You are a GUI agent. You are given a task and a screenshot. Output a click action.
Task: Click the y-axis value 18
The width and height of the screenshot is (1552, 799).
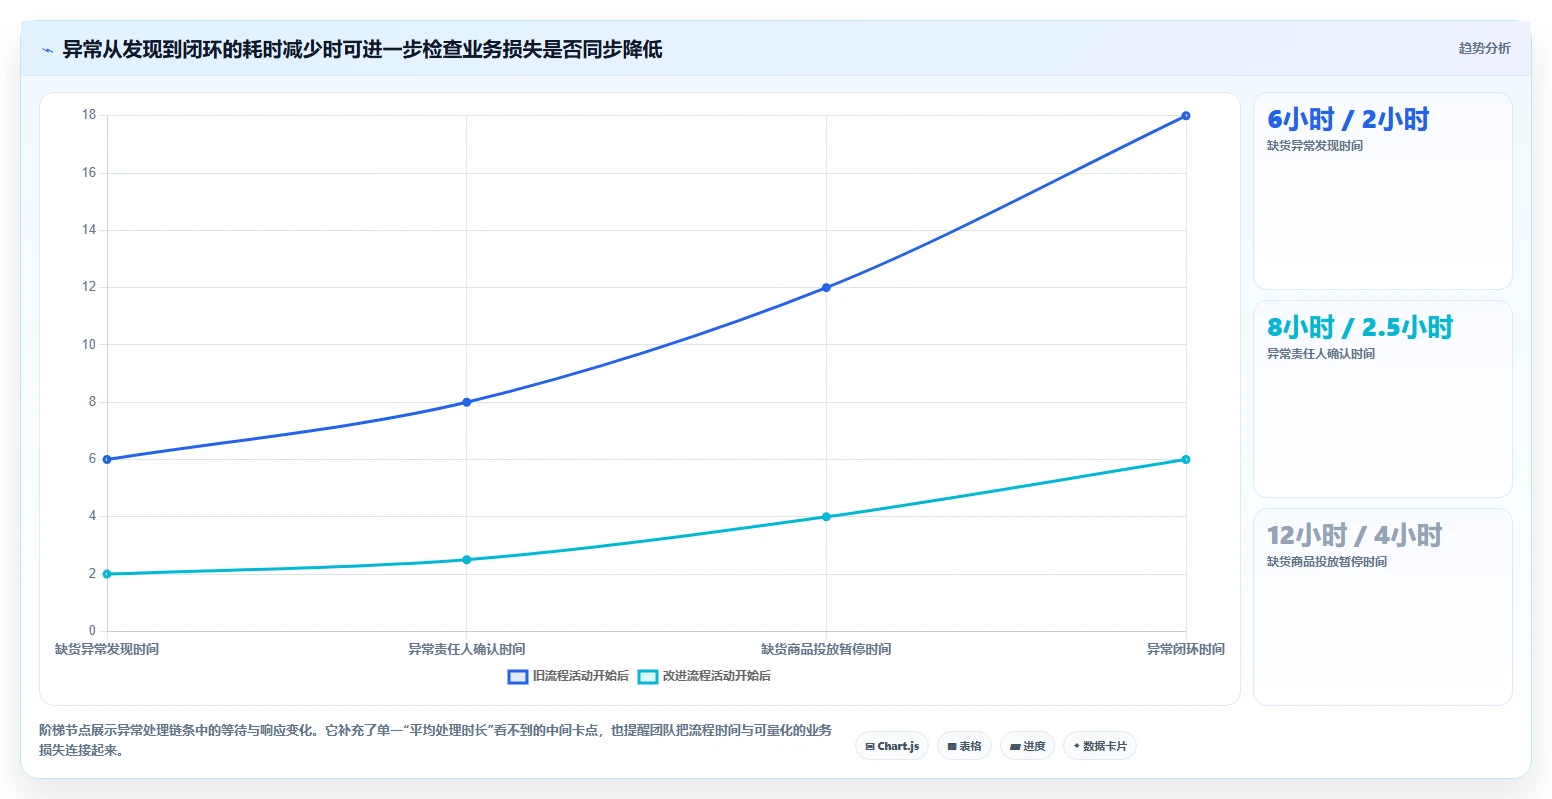[89, 115]
